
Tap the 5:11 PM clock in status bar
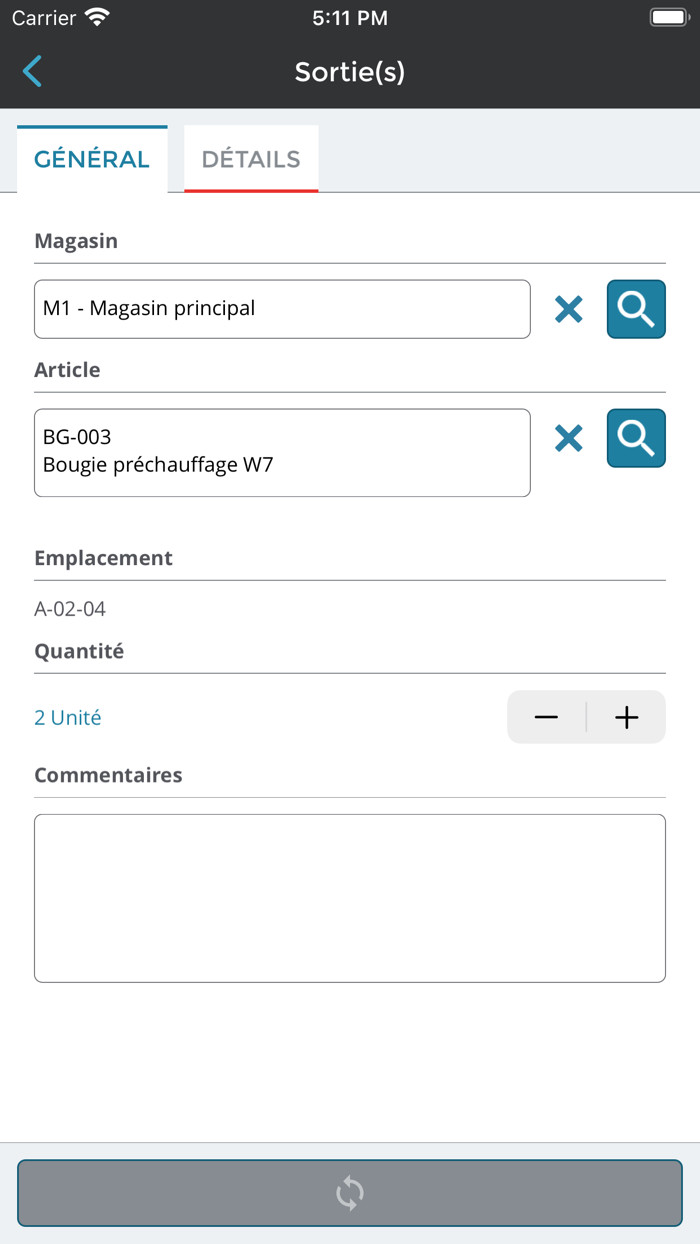[349, 17]
